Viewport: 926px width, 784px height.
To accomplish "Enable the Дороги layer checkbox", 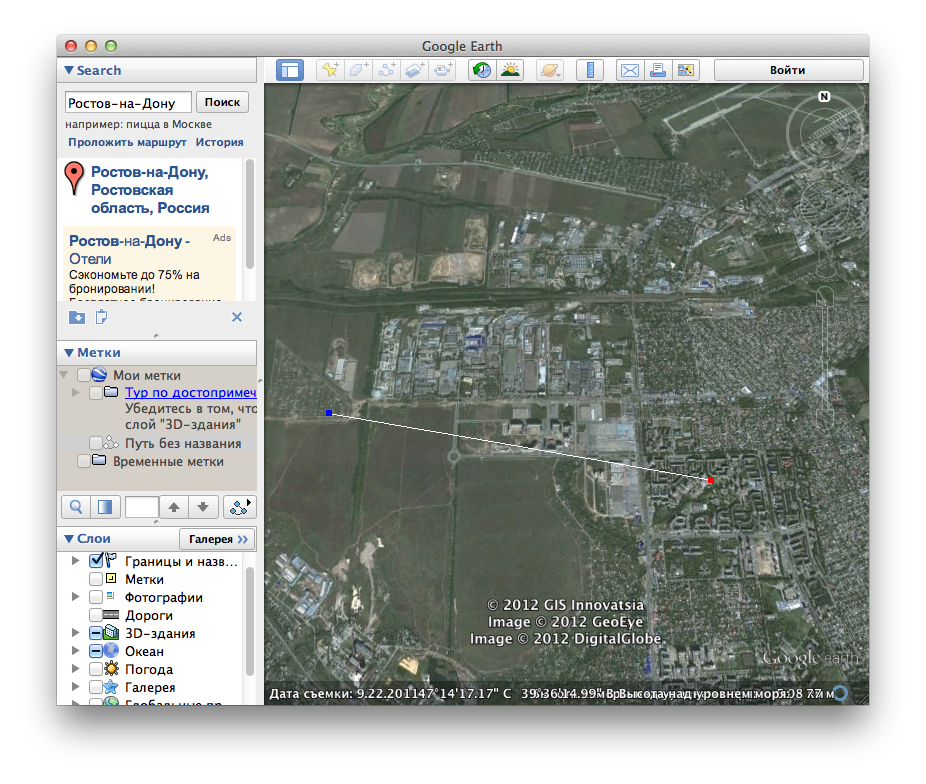I will [96, 615].
